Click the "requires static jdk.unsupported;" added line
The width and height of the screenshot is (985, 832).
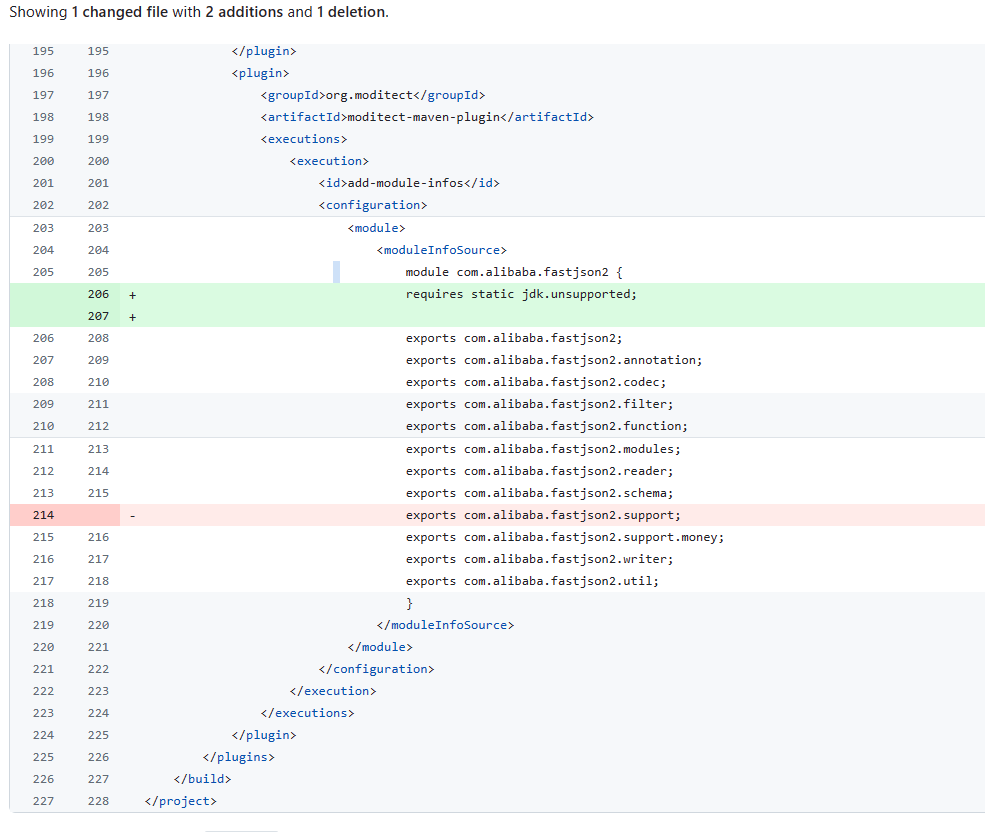point(520,294)
